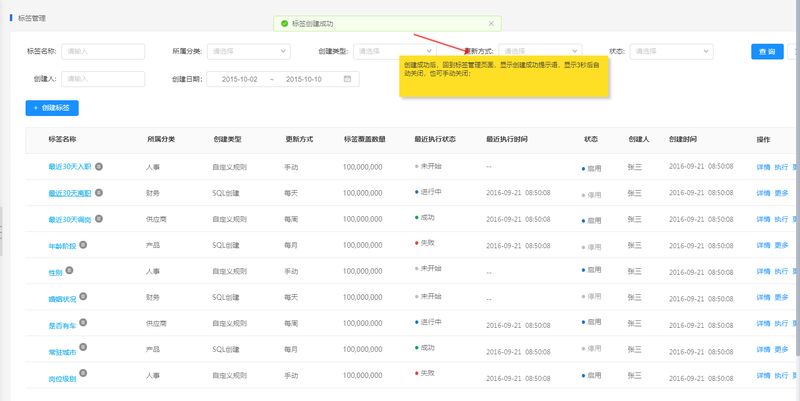The height and width of the screenshot is (401, 800).
Task: Click the gray info icon beside 岗位级别
Action: 83,373
